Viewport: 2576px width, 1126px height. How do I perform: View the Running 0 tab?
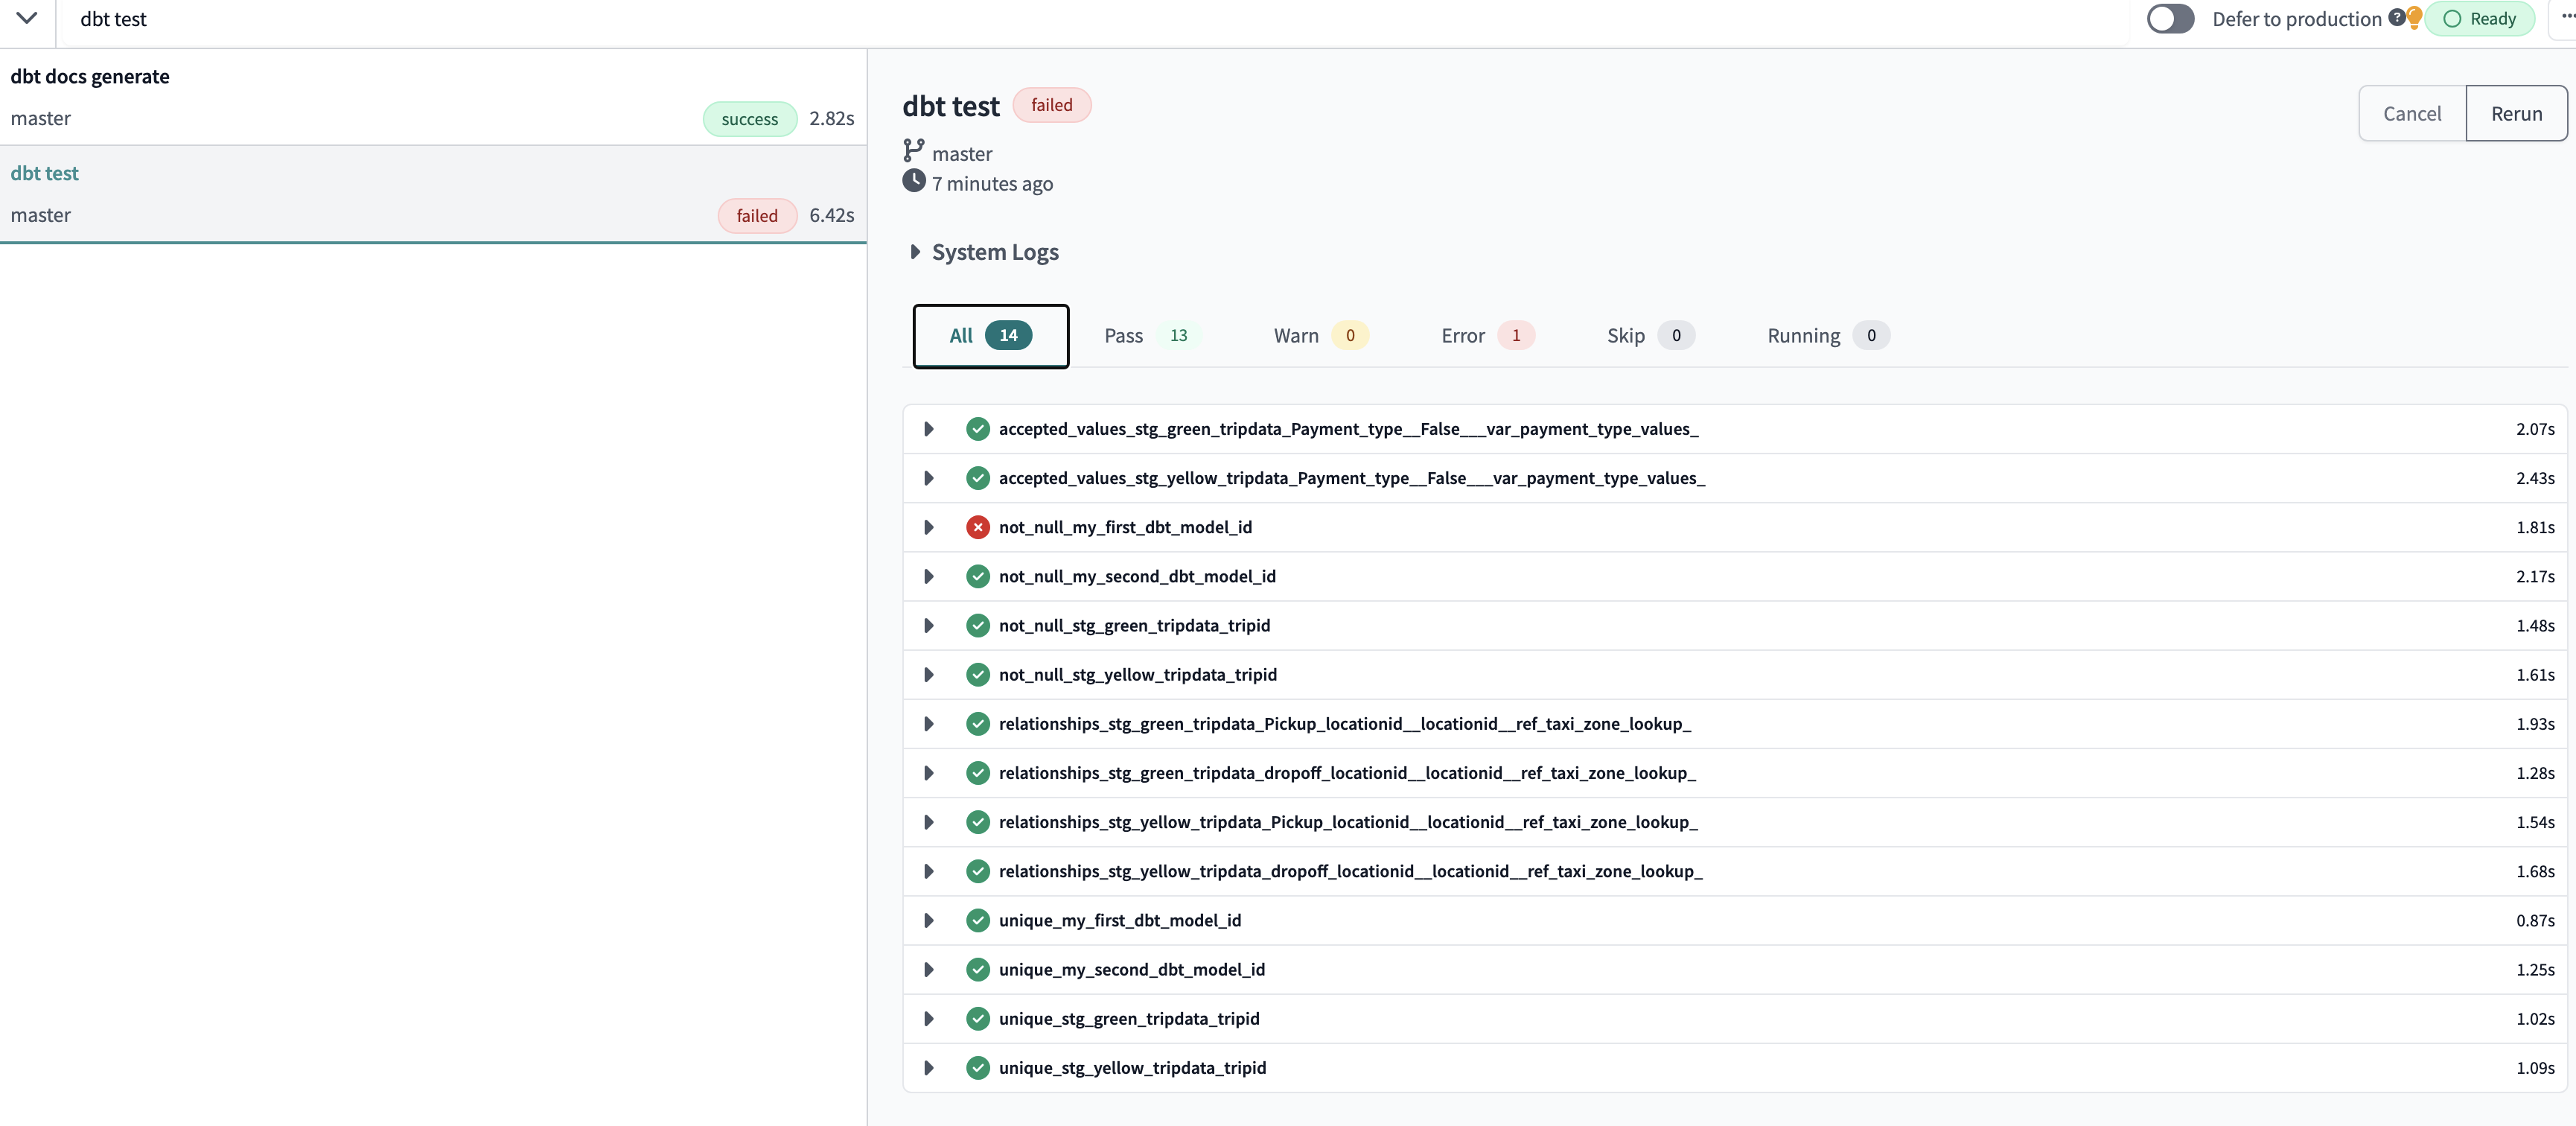click(x=1828, y=336)
